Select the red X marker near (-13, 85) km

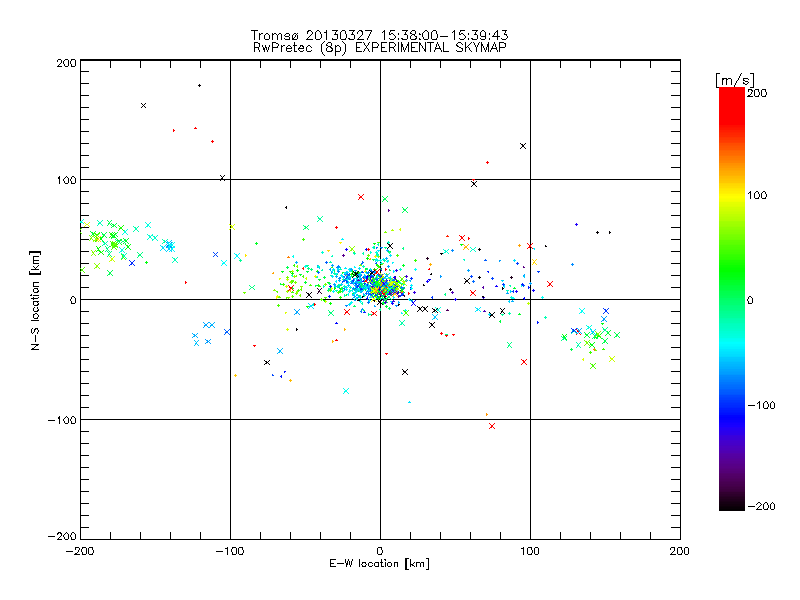tap(361, 197)
